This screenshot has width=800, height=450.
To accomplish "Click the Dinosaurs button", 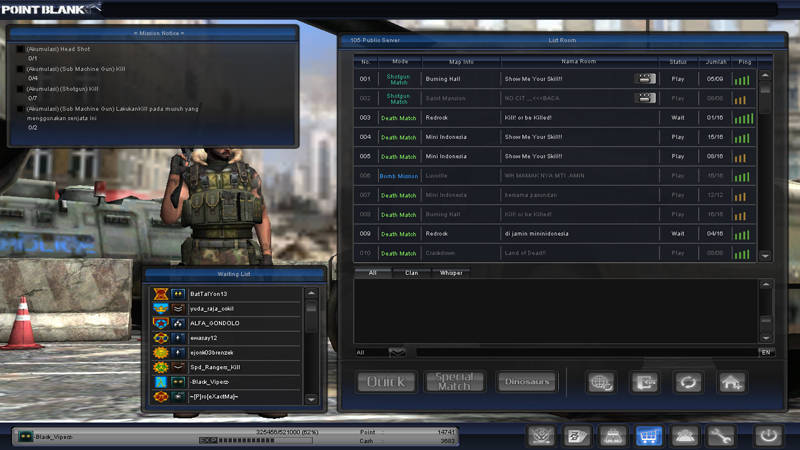I will coord(527,382).
